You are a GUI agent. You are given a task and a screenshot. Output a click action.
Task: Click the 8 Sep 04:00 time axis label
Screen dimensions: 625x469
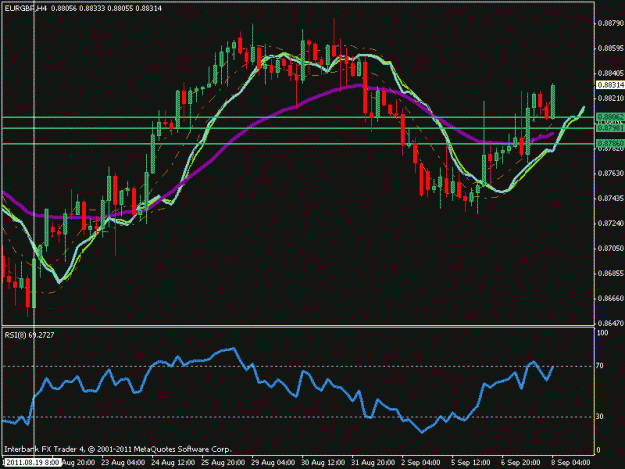[x=571, y=463]
